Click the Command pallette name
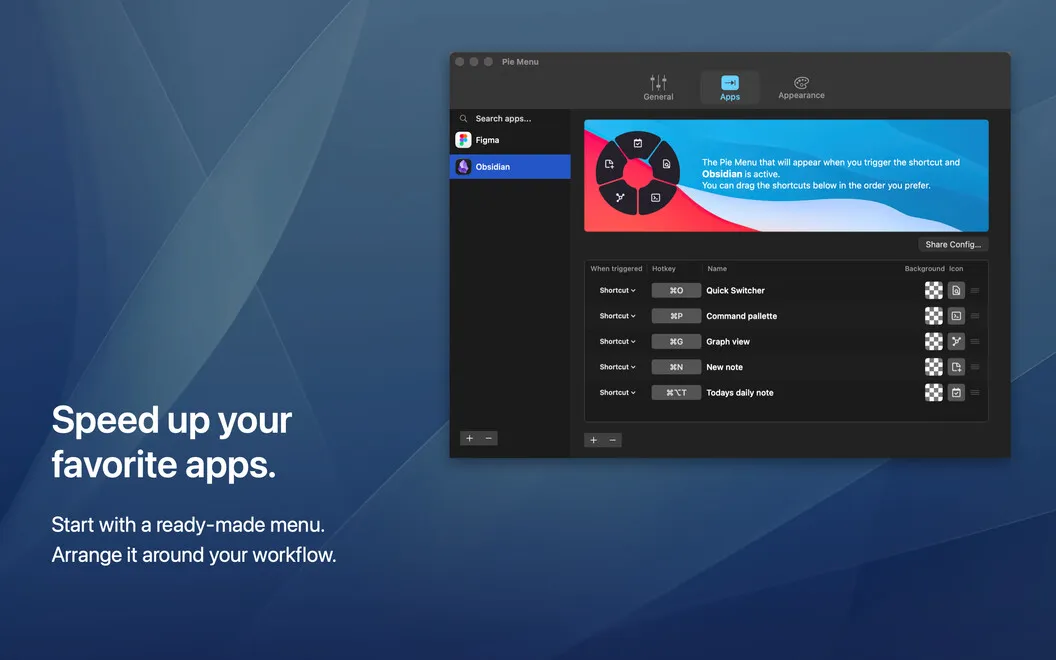 tap(741, 317)
